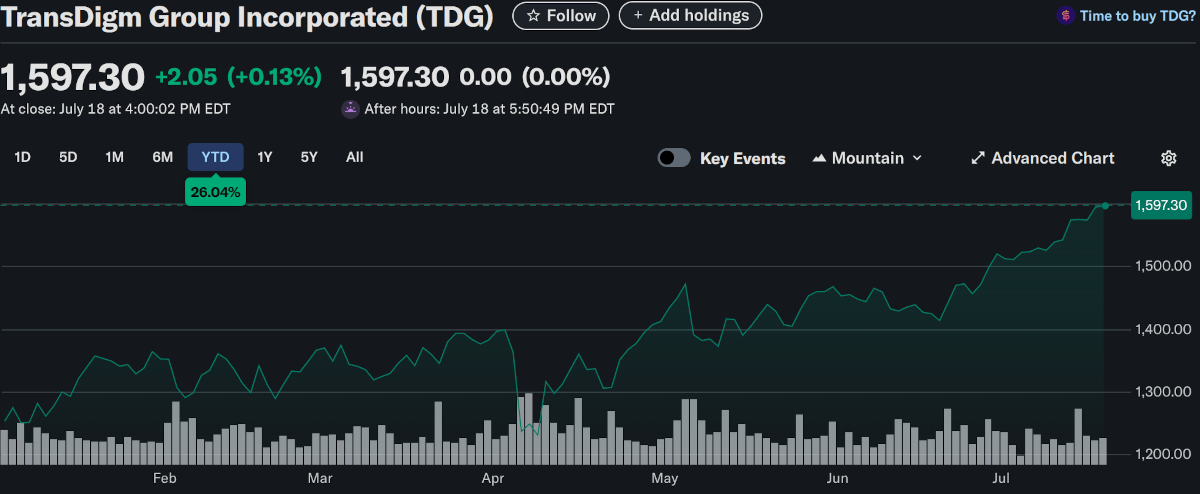1200x494 pixels.
Task: Click the +2.05 (+0.13%) price change
Action: click(x=238, y=77)
